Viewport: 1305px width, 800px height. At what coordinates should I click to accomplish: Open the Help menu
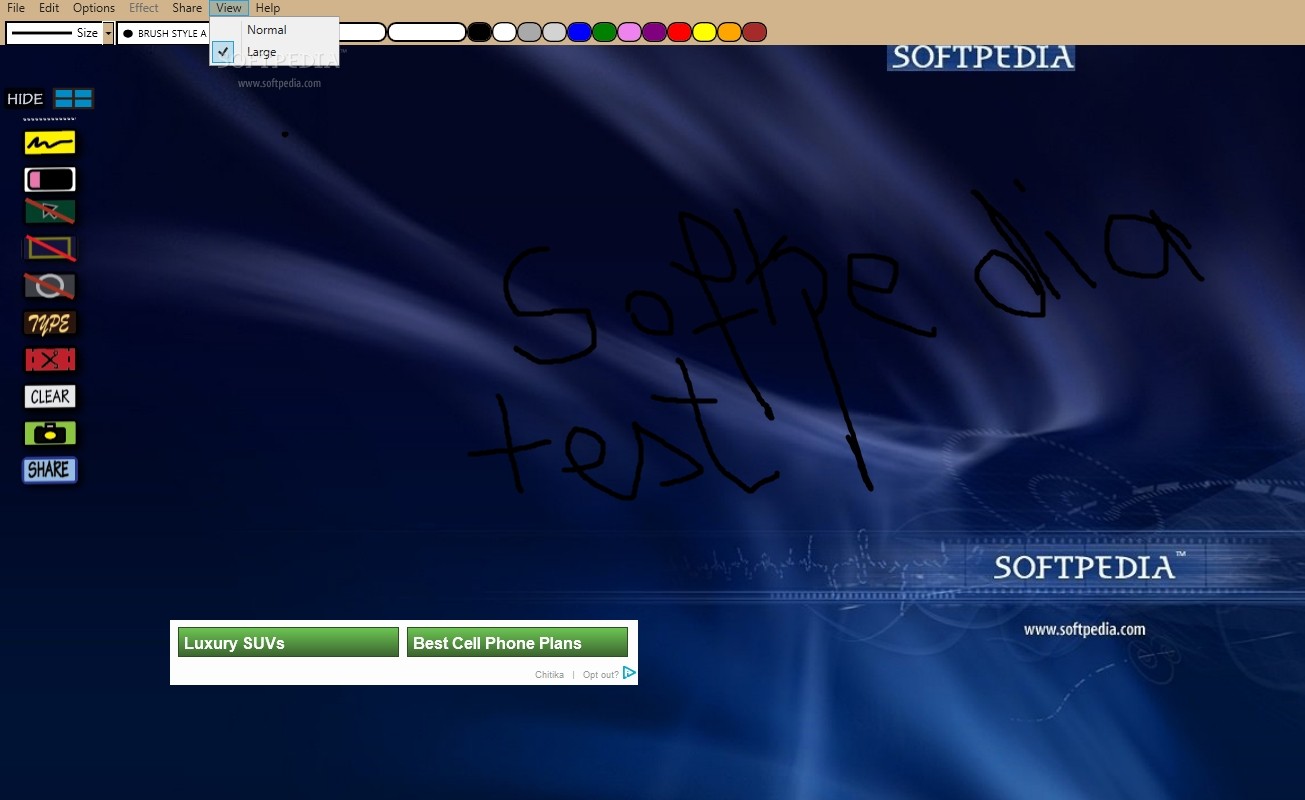coord(268,8)
